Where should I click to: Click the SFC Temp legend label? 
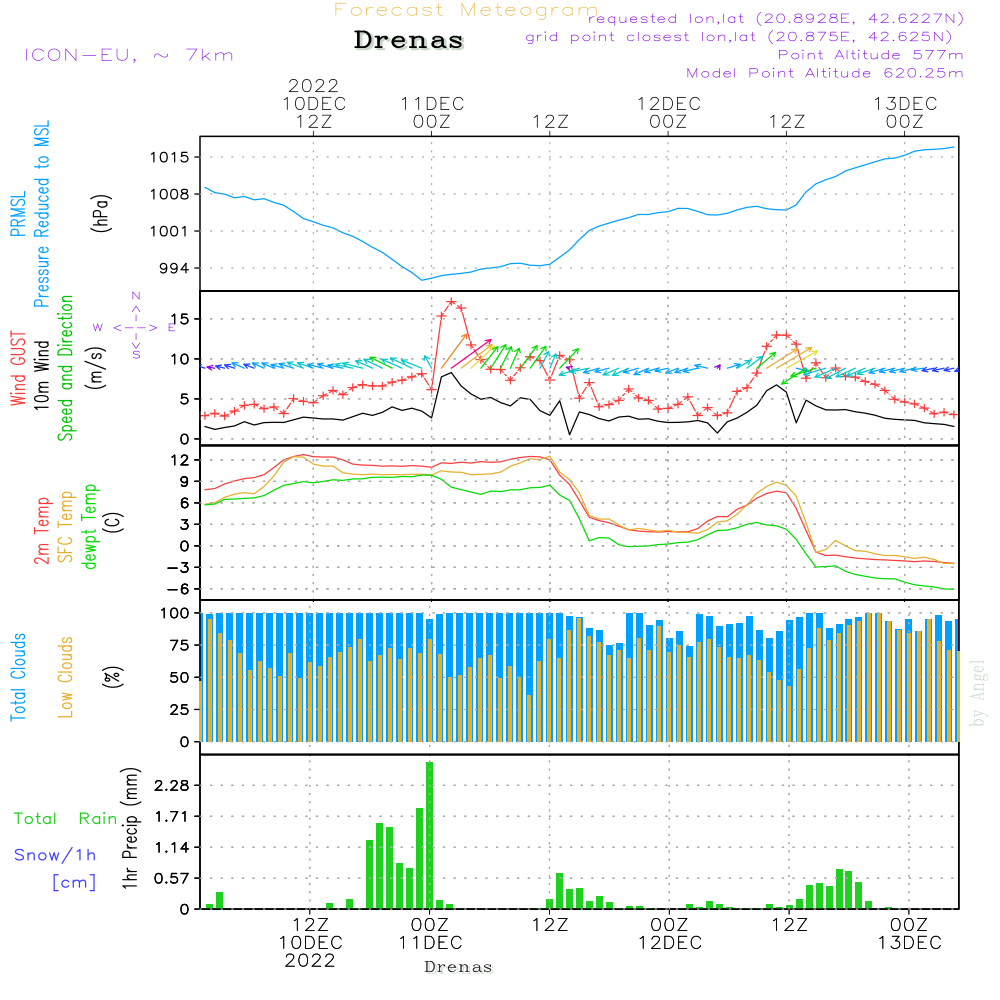click(x=66, y=527)
